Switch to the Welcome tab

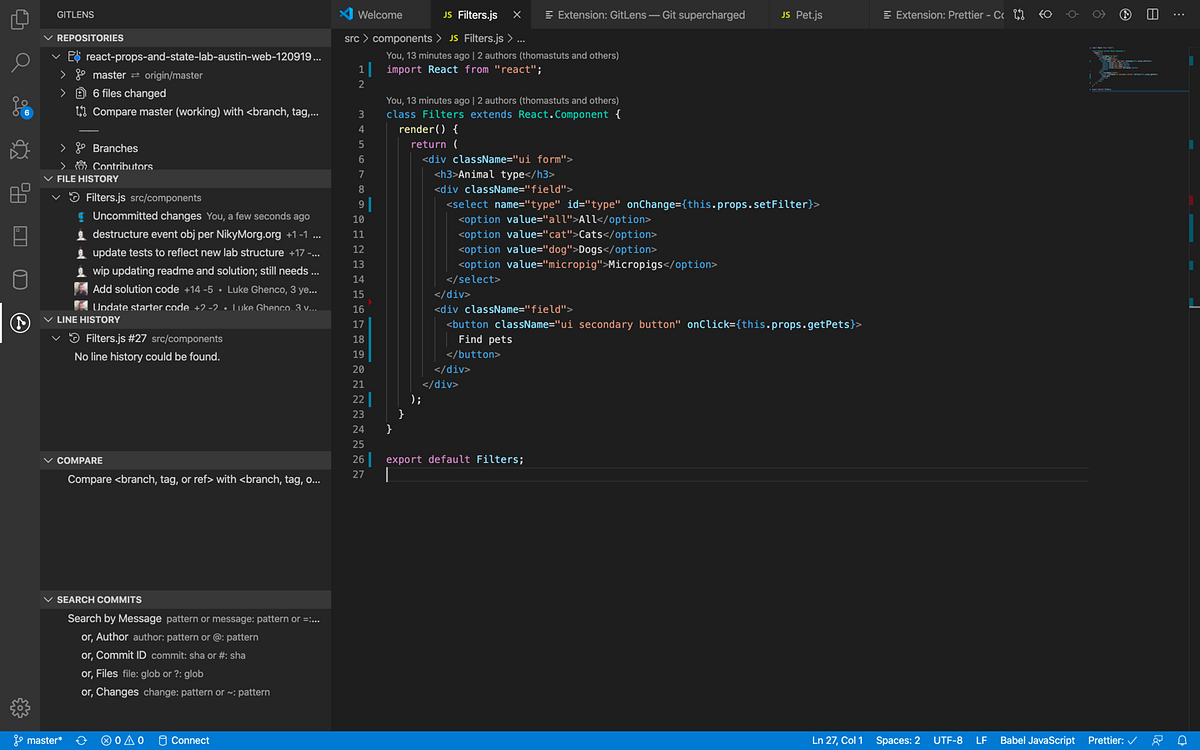378,14
